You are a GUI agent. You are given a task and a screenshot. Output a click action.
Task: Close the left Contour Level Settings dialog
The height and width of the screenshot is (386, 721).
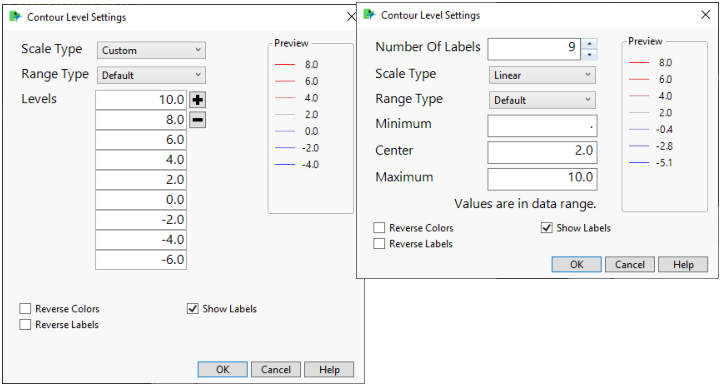pyautogui.click(x=351, y=17)
